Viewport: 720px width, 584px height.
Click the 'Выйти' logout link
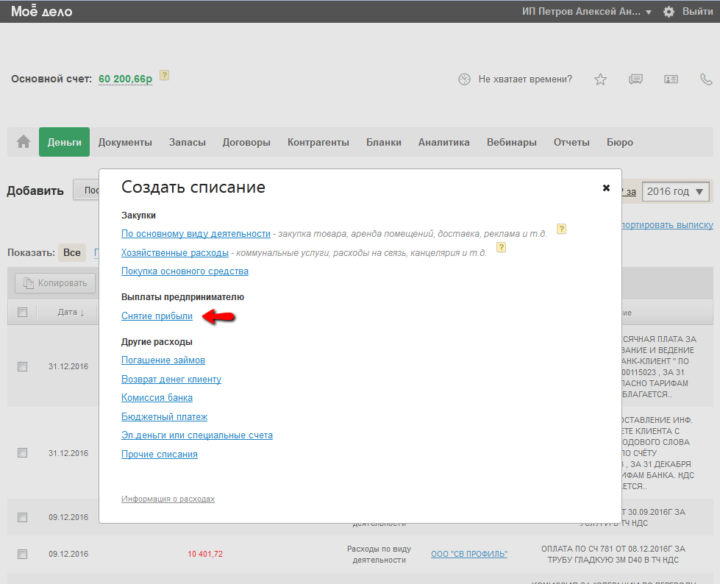pos(697,11)
